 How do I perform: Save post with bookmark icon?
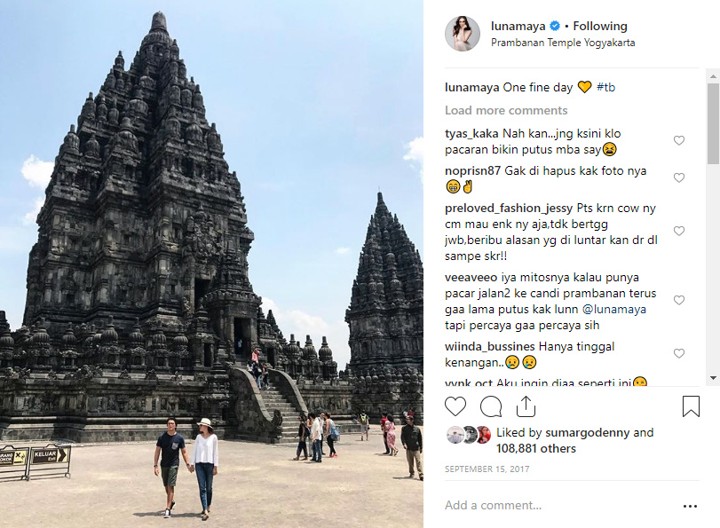[691, 406]
